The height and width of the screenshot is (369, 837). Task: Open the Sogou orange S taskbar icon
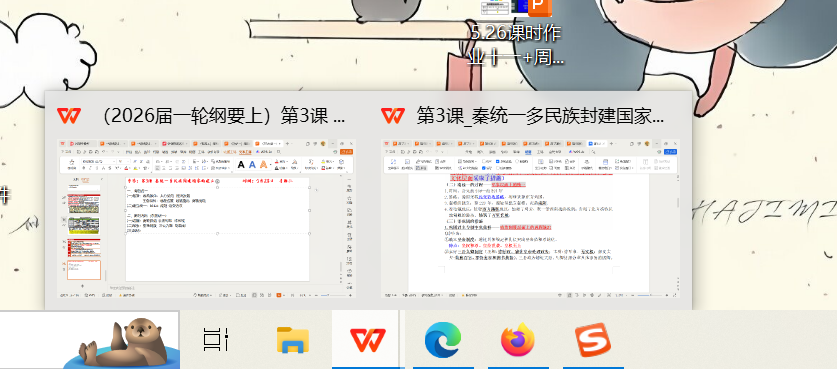tap(593, 340)
